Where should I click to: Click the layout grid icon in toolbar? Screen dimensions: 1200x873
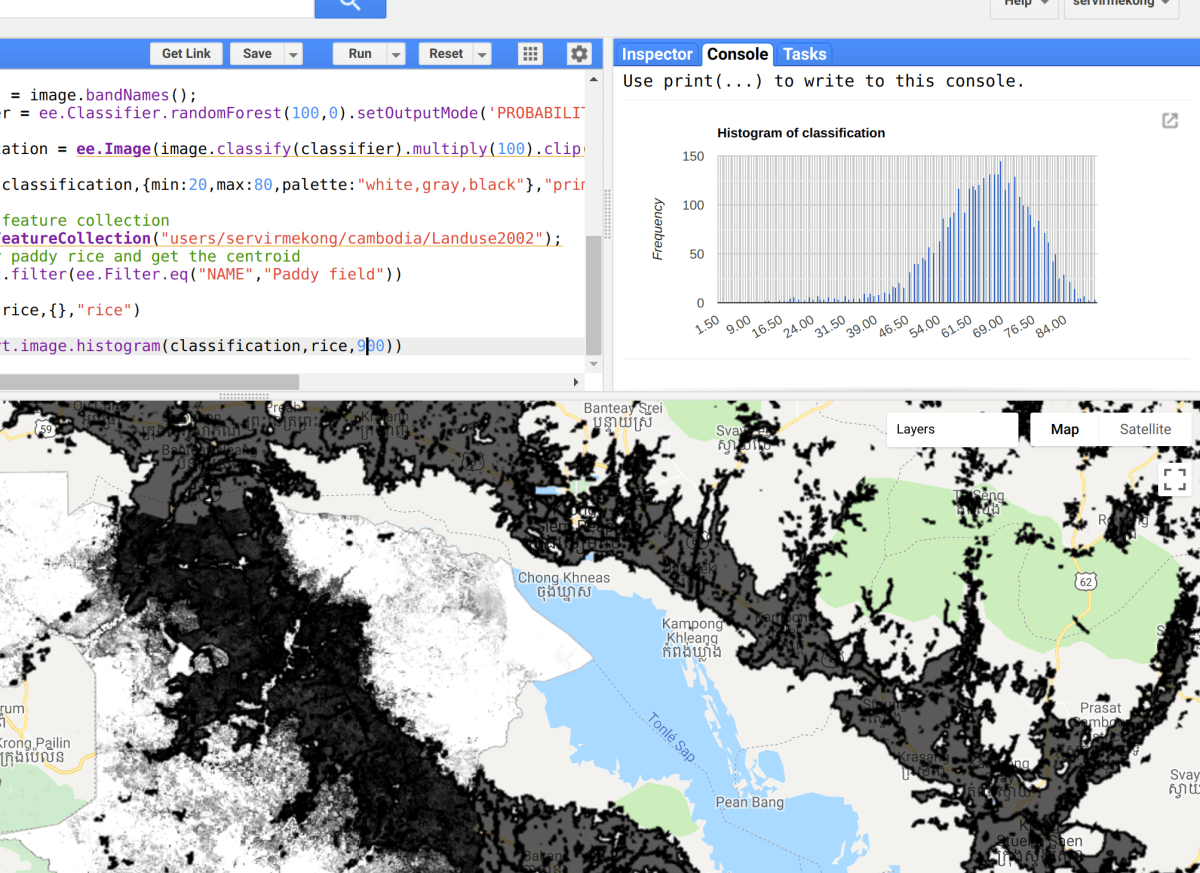pyautogui.click(x=530, y=54)
